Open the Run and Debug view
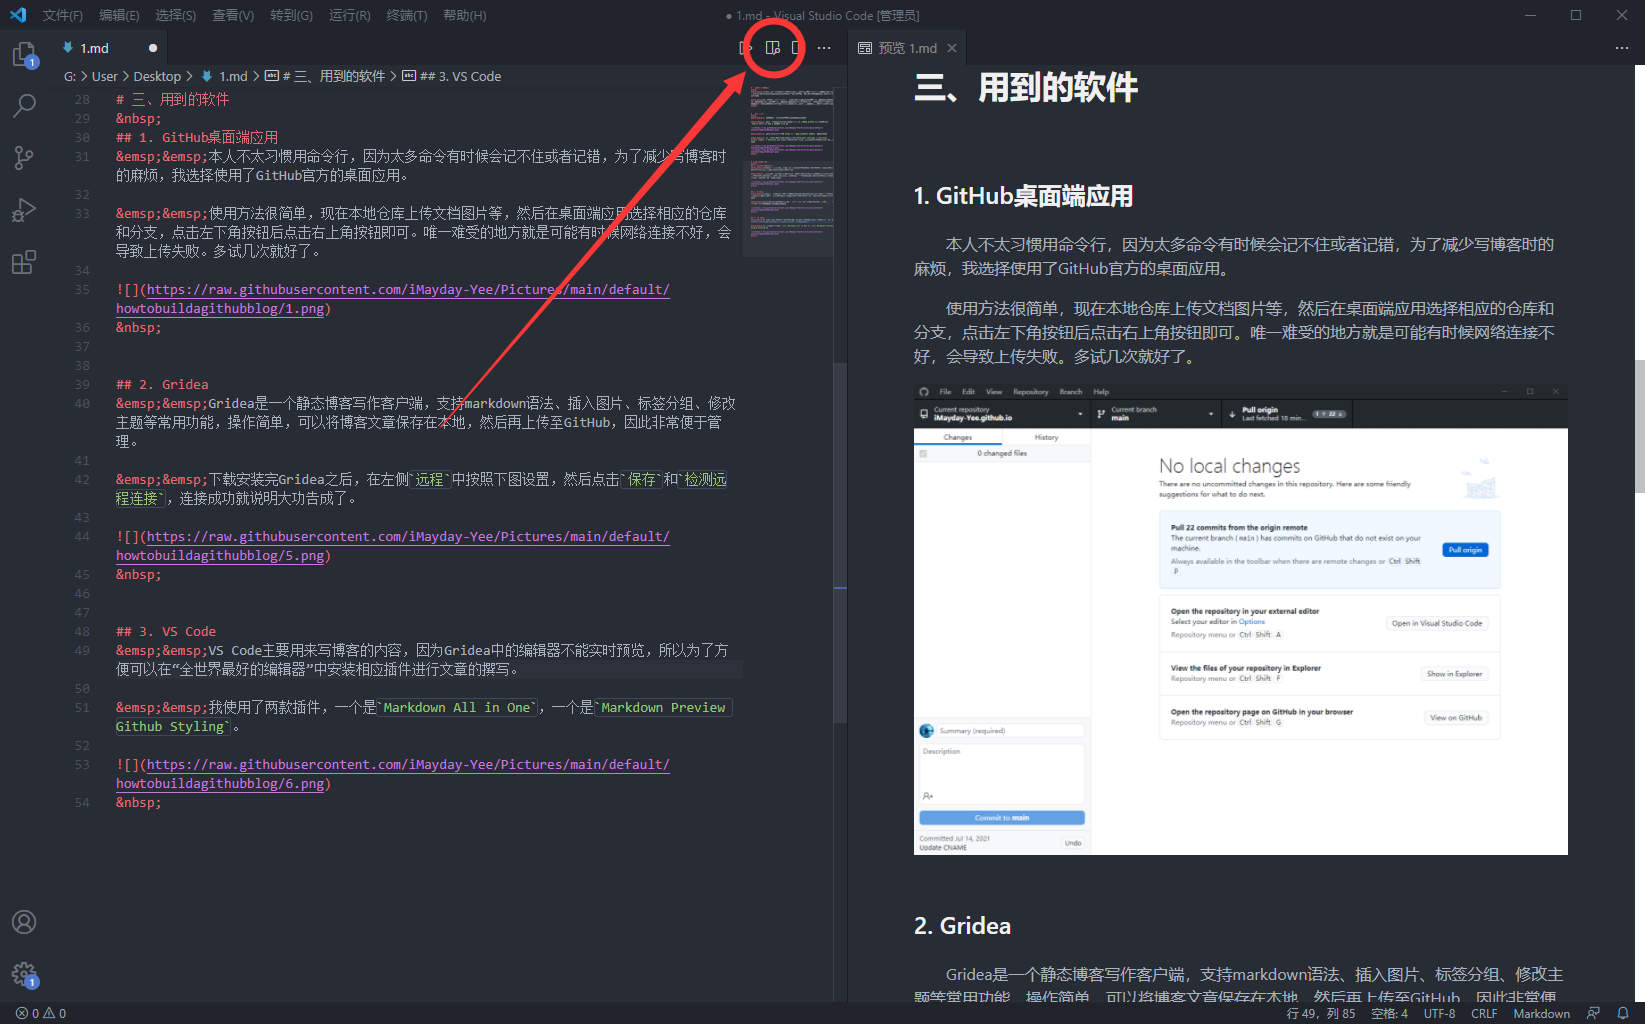Screen dimensions: 1645x1024 (24, 210)
